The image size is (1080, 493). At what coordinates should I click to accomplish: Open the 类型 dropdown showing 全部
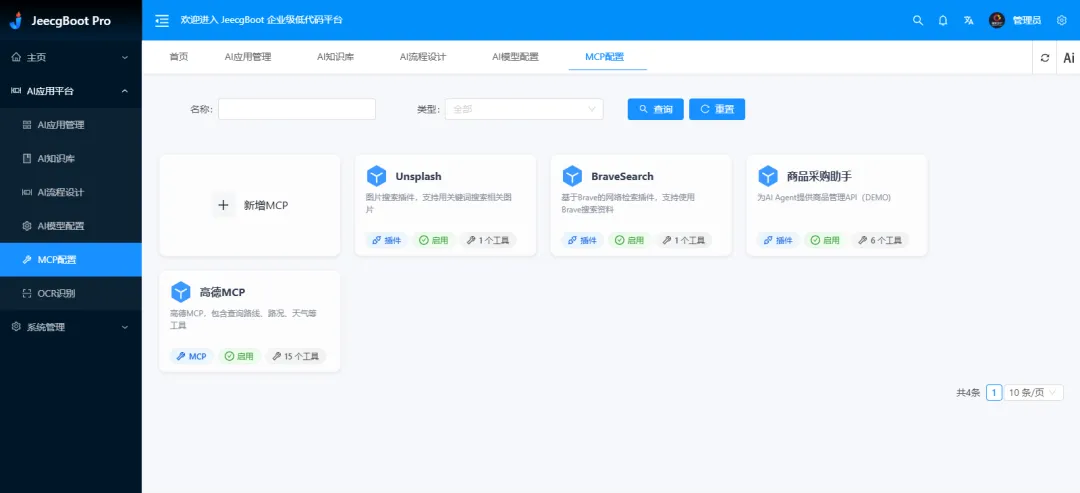524,109
